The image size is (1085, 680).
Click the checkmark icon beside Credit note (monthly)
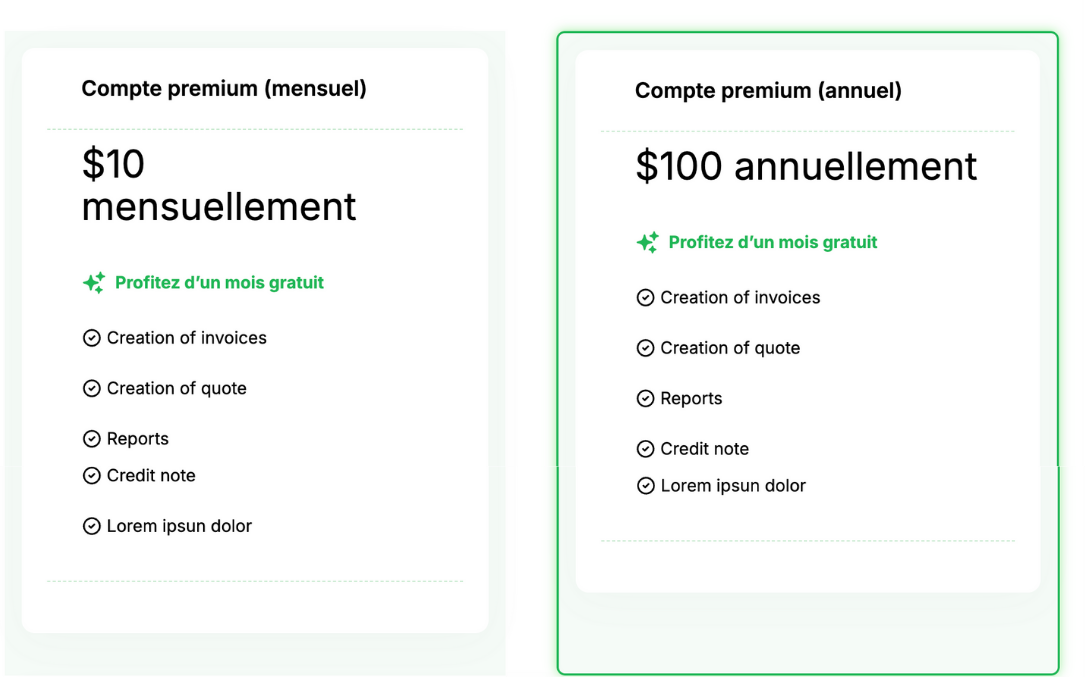click(x=91, y=475)
